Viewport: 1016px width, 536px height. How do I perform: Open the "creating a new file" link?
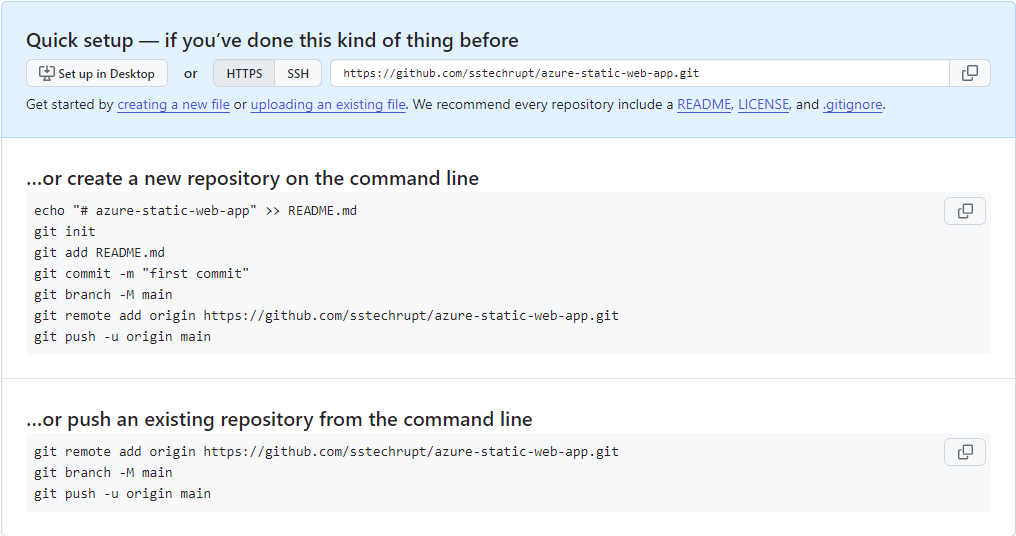click(173, 104)
